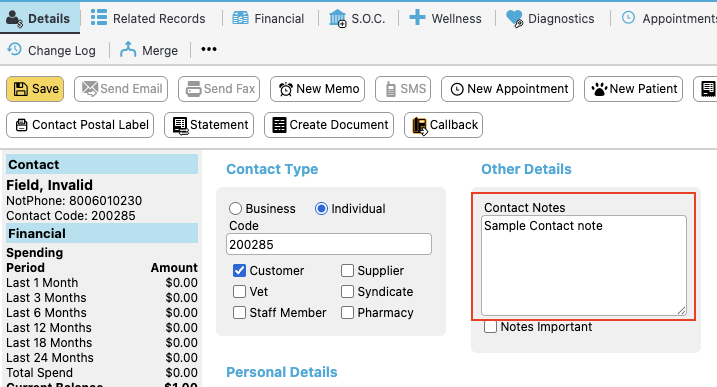Viewport: 717px width, 387px height.
Task: Open the Wellness tab
Action: point(445,18)
